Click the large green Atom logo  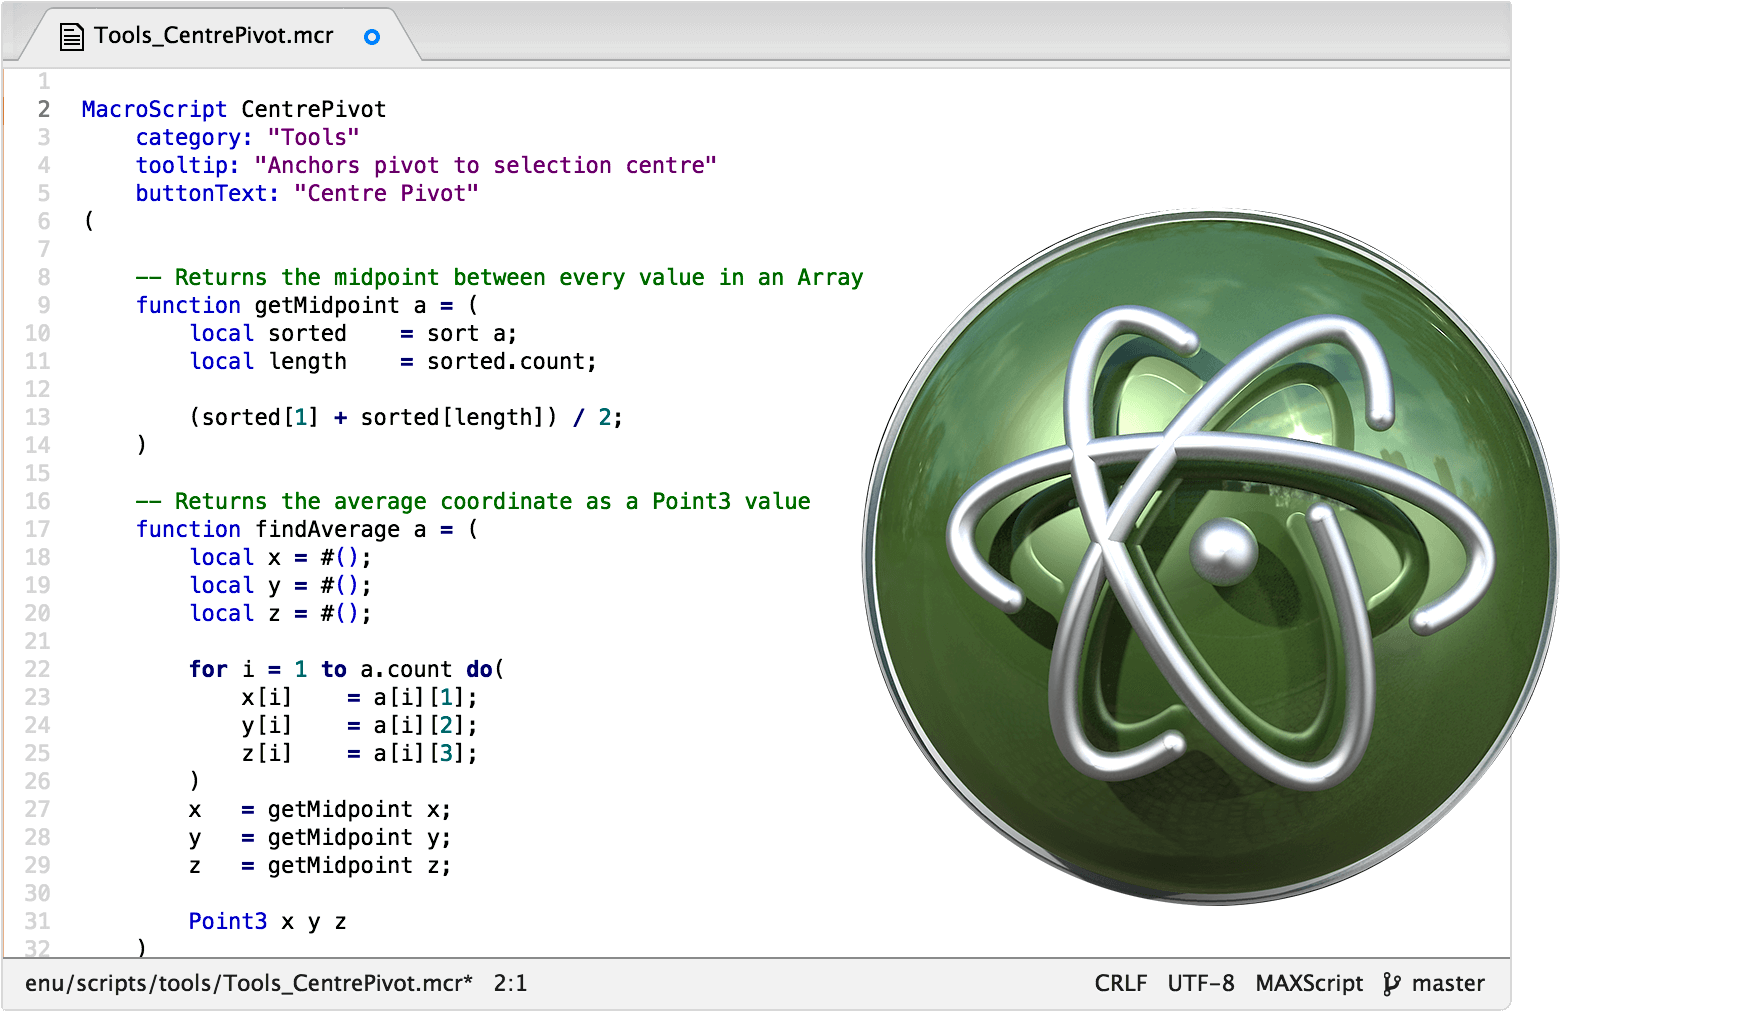1210,557
